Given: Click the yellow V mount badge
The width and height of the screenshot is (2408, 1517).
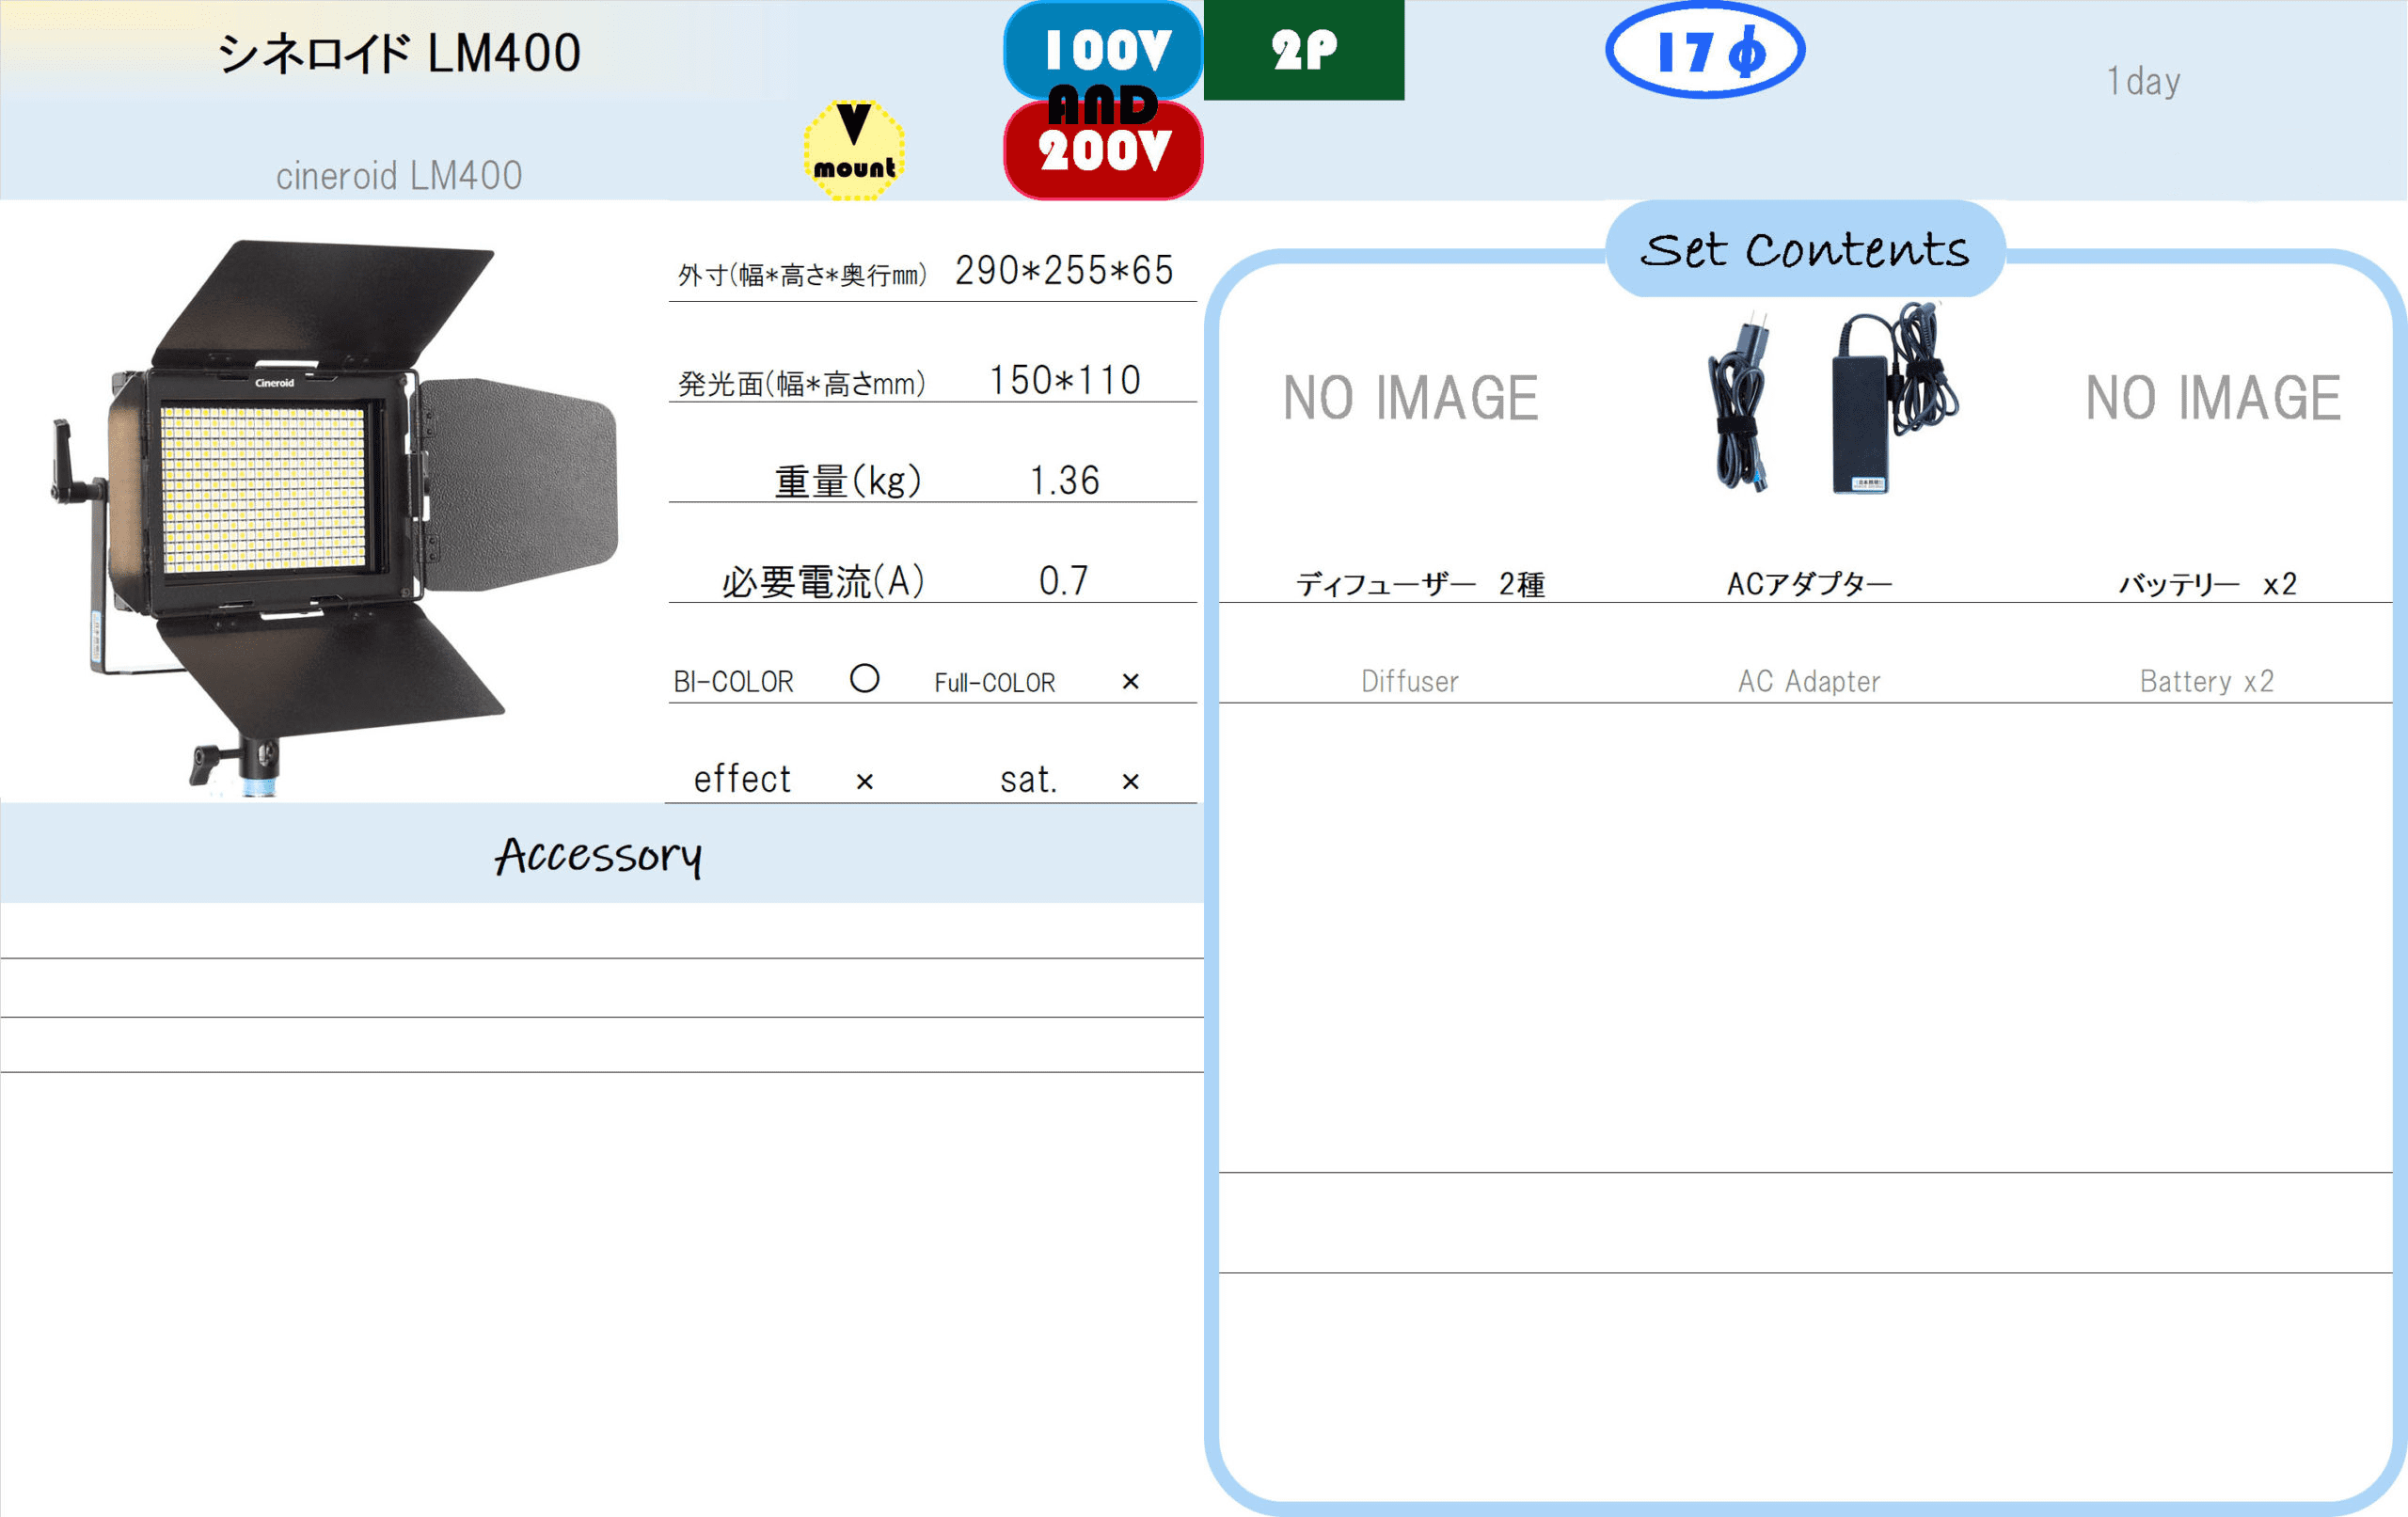Looking at the screenshot, I should [854, 150].
